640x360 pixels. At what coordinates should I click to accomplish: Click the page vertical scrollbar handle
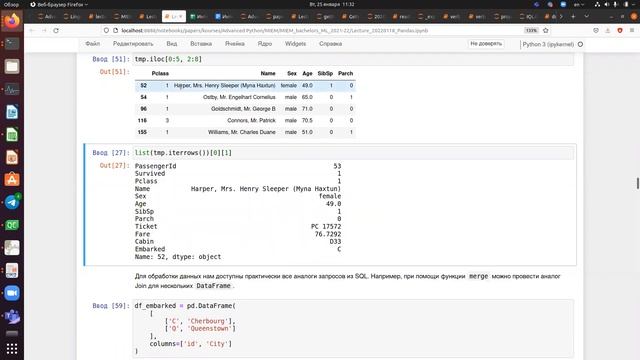coord(638,183)
